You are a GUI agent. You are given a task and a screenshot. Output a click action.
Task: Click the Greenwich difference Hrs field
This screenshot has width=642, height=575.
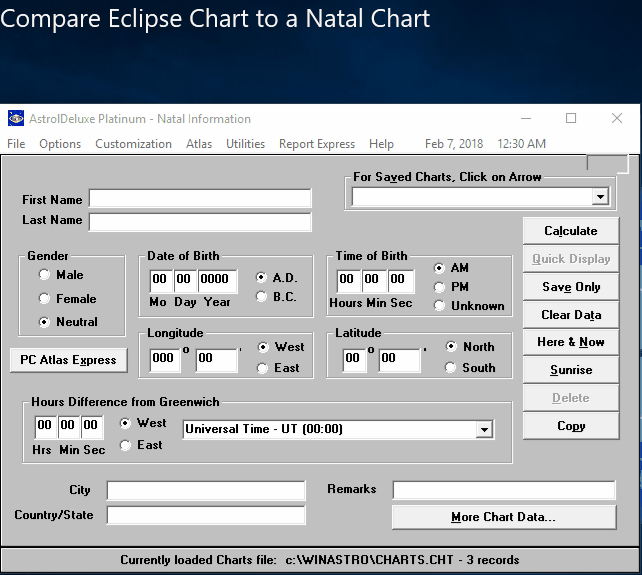pos(45,427)
